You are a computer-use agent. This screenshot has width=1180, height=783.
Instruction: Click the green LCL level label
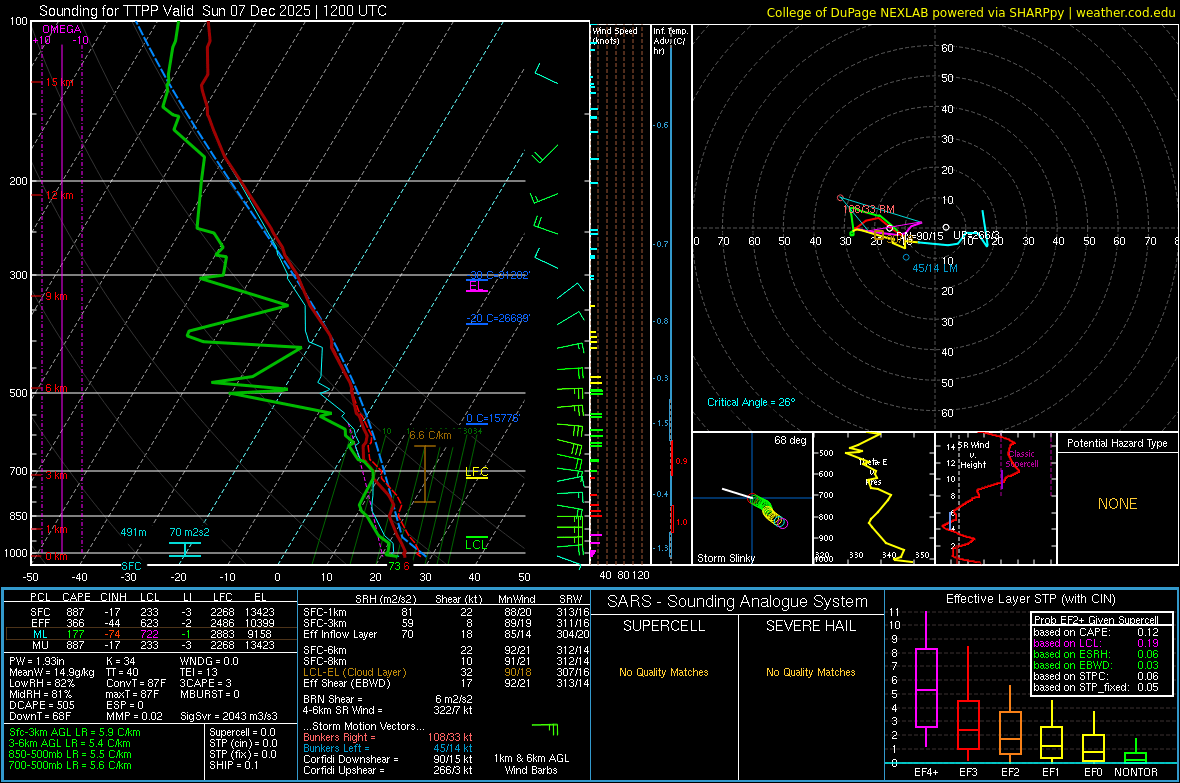[476, 544]
